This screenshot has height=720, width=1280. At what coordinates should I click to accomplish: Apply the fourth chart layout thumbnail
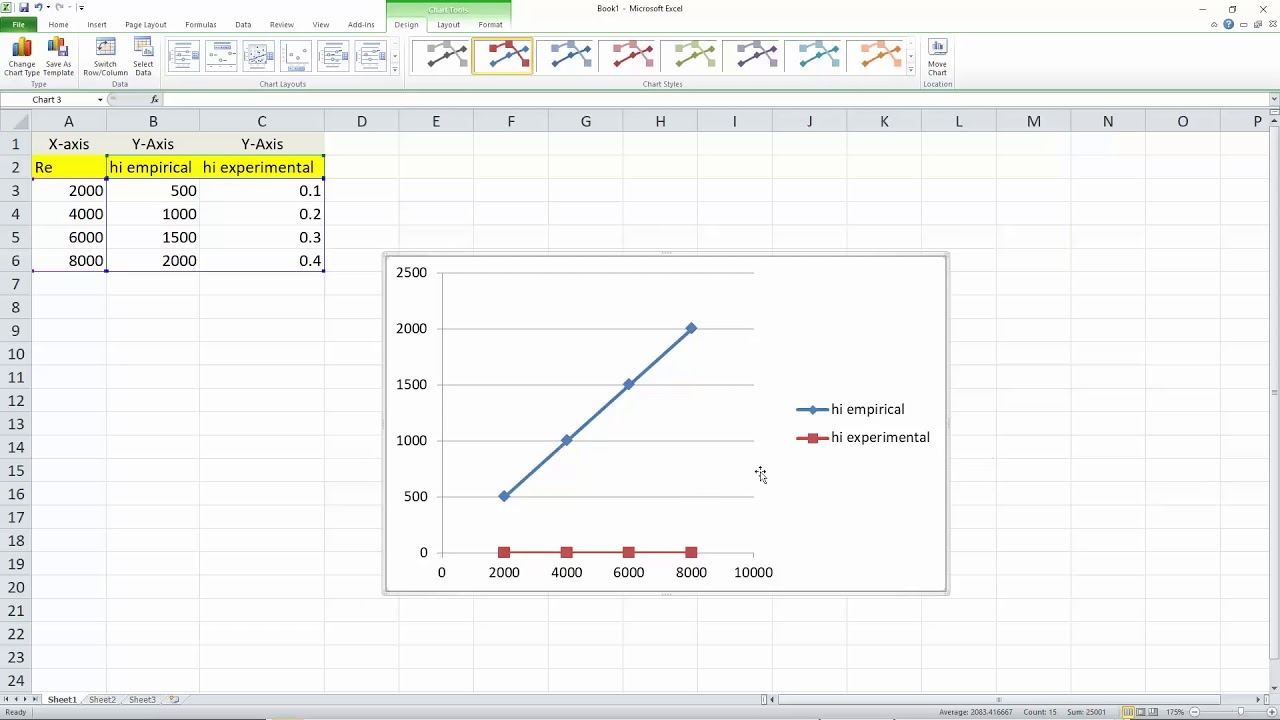[x=296, y=56]
